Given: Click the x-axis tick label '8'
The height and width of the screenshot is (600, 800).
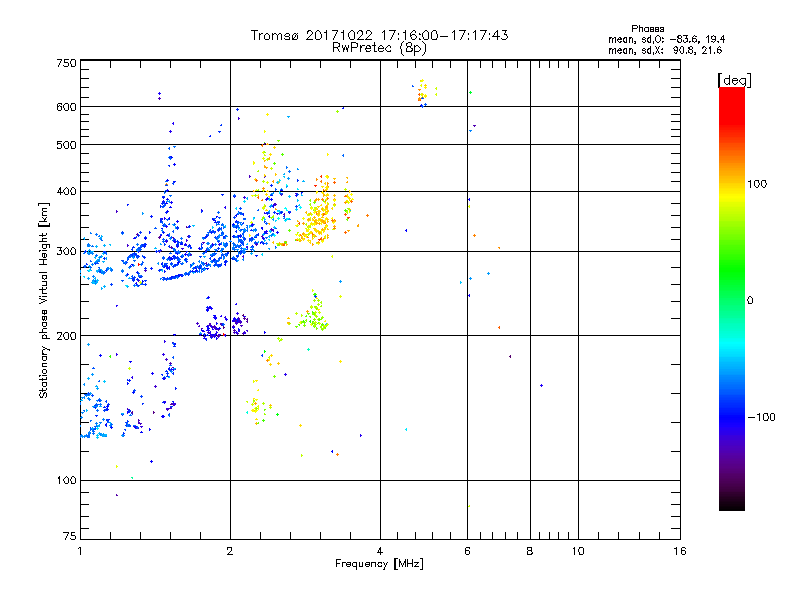Looking at the screenshot, I should click(x=530, y=551).
